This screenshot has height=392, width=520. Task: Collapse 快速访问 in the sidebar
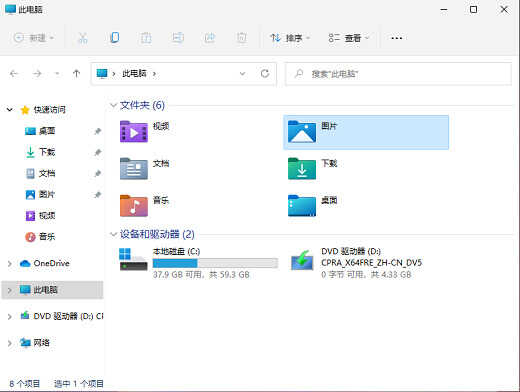point(10,110)
